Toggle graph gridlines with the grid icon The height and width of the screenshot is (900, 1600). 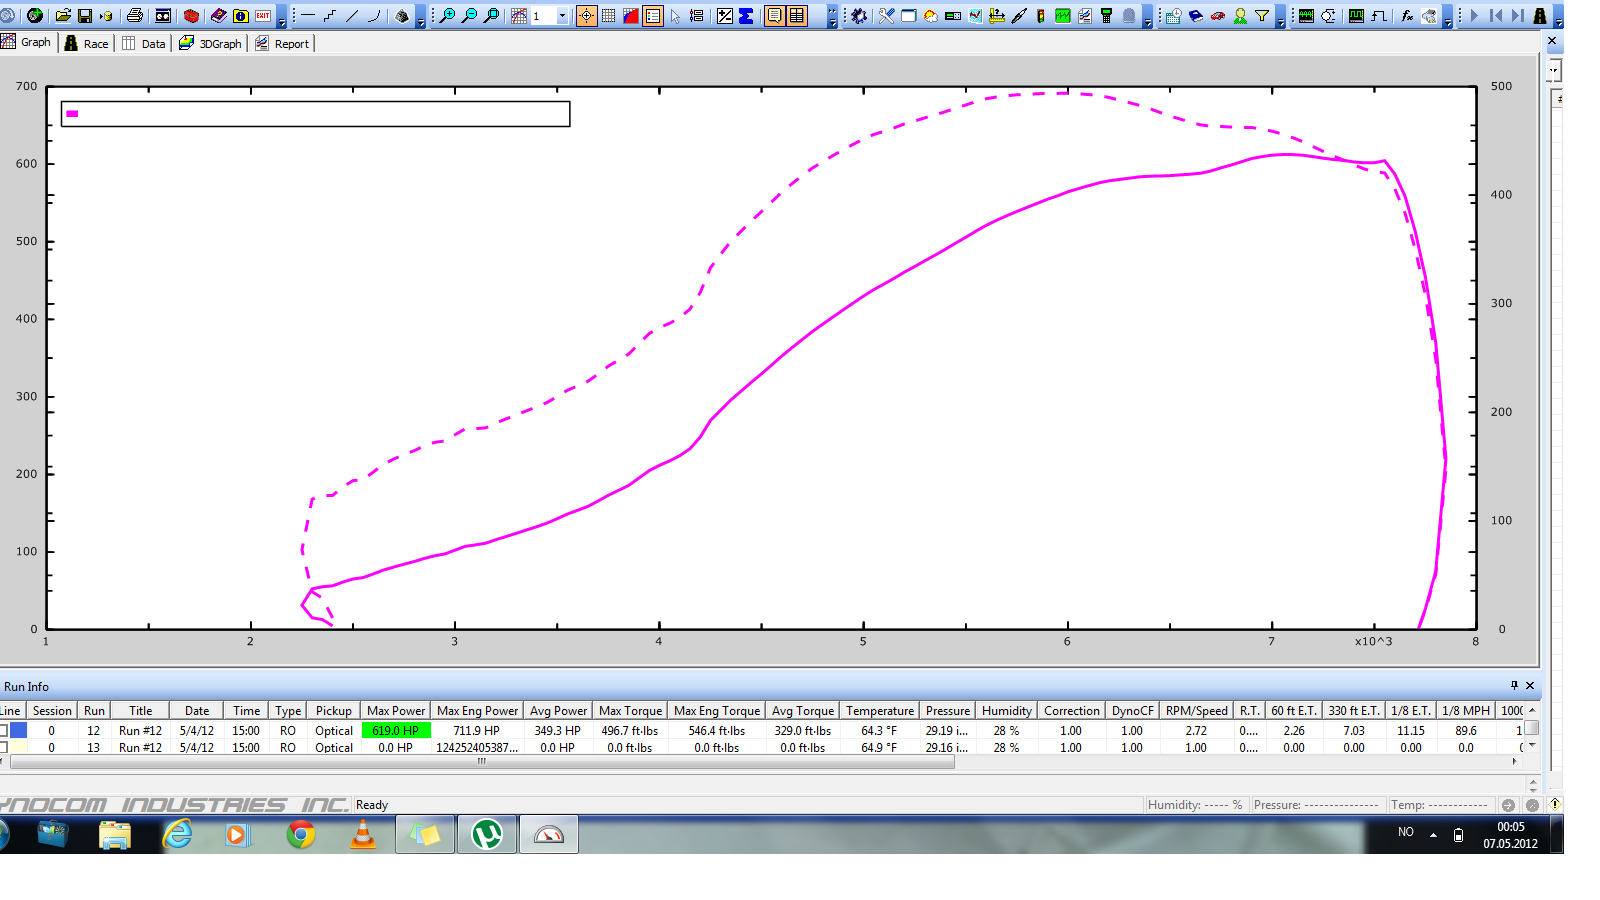(609, 15)
